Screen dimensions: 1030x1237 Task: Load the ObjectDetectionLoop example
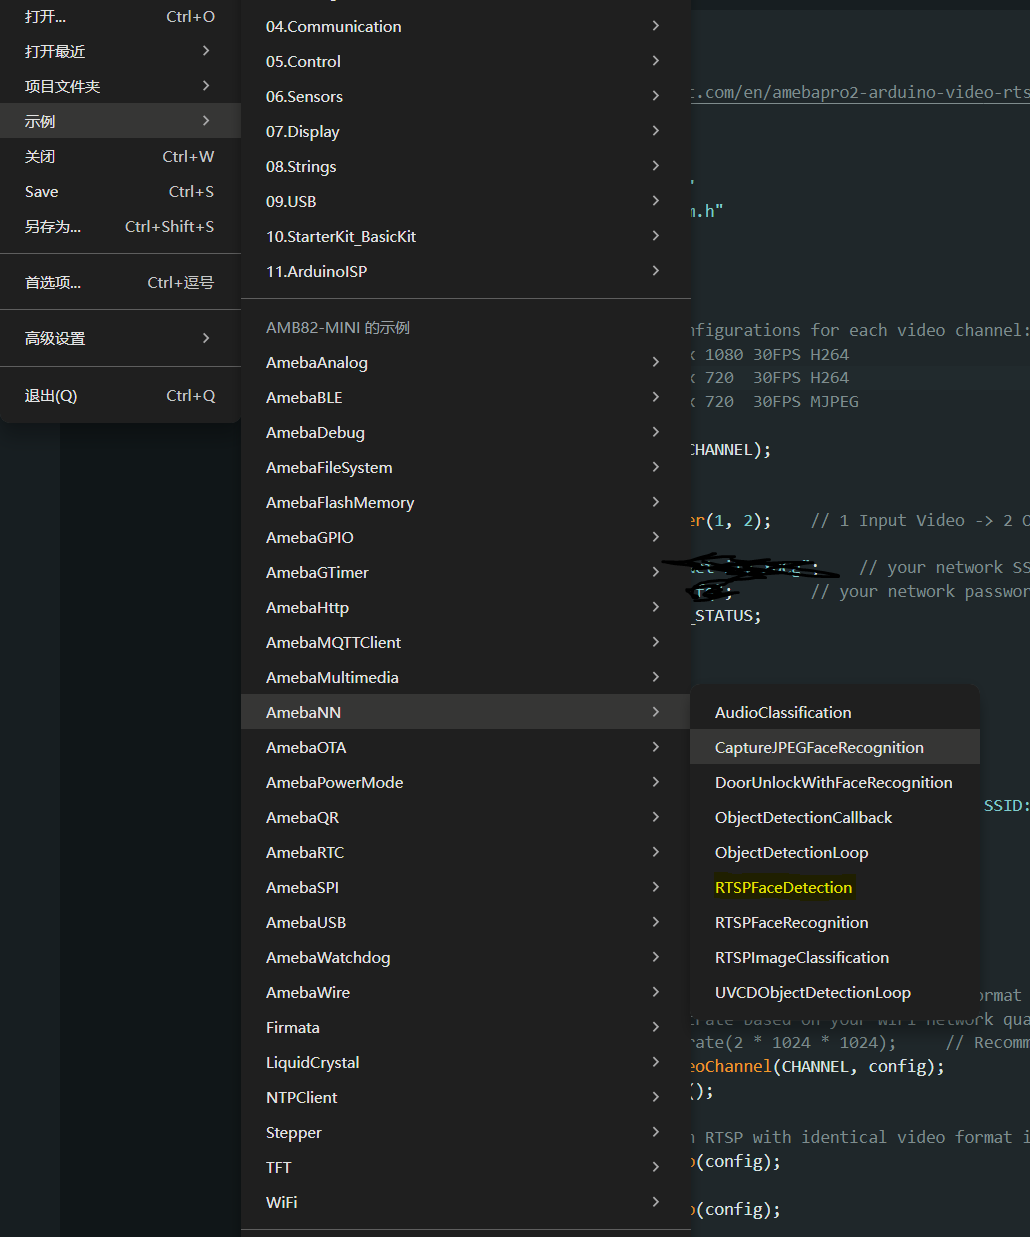click(835, 852)
